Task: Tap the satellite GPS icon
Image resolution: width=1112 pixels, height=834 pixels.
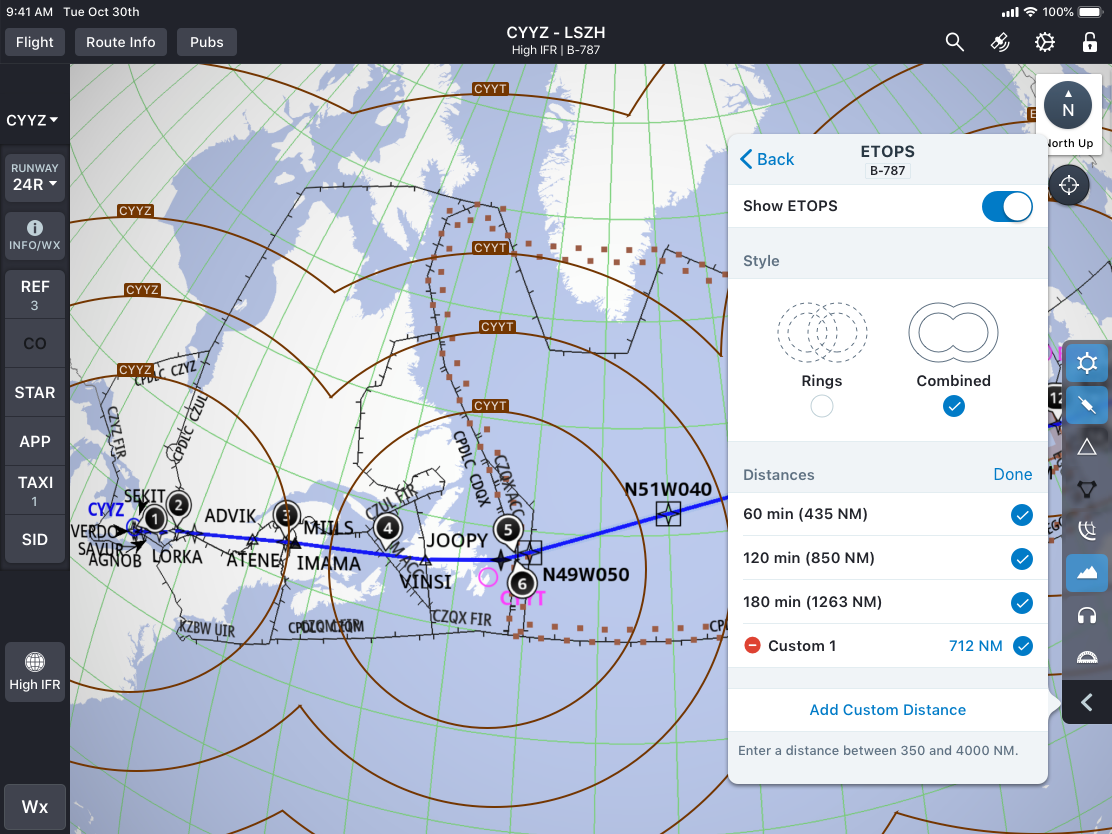Action: click(1000, 43)
